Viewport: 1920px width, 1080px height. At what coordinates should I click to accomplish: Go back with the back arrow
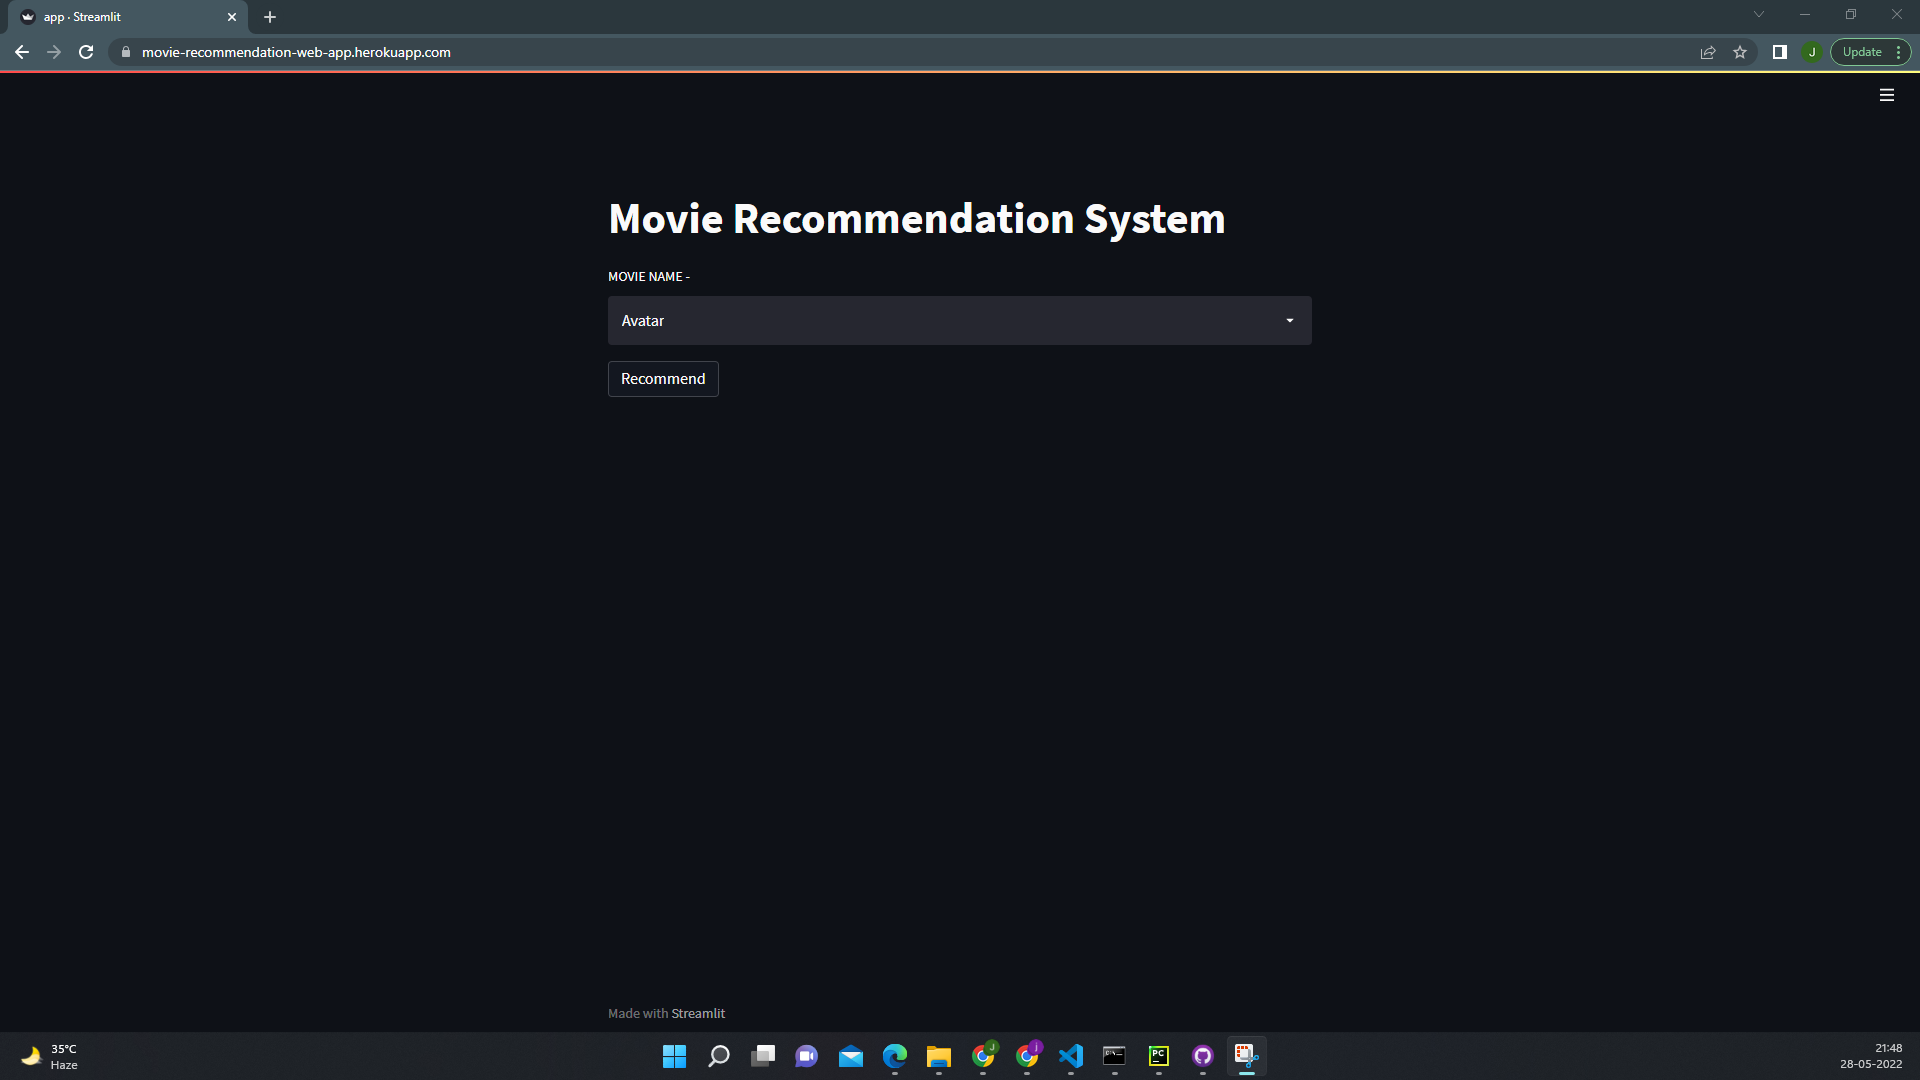point(22,52)
